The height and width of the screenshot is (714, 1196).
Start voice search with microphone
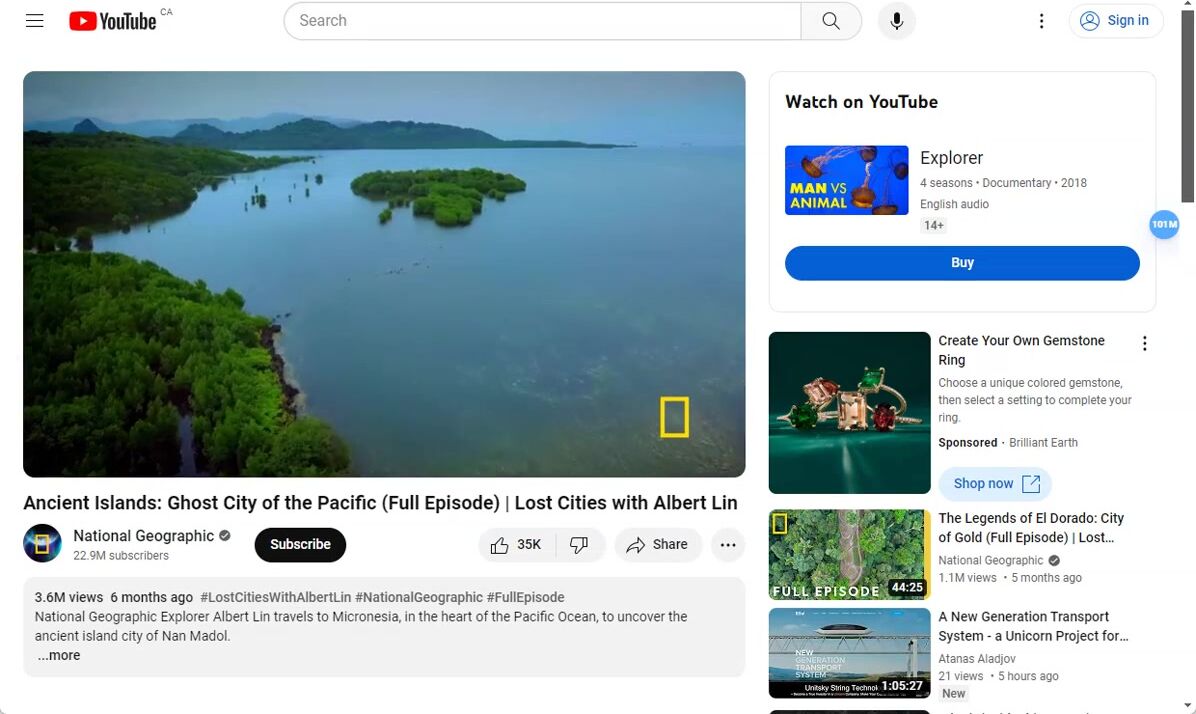[896, 21]
